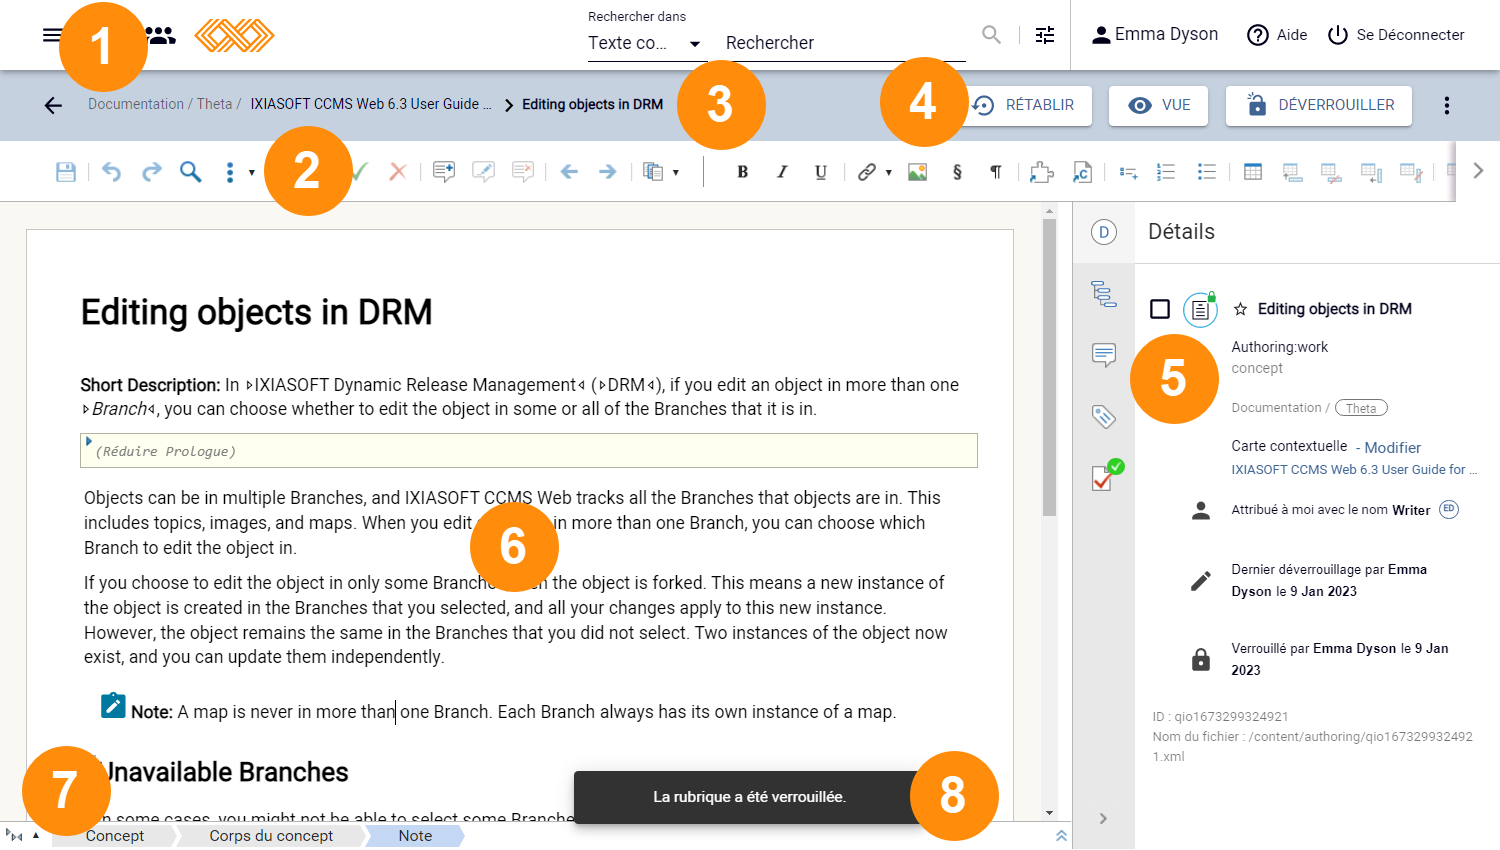This screenshot has width=1500, height=850.
Task: Insert a numbered list
Action: 1166,172
